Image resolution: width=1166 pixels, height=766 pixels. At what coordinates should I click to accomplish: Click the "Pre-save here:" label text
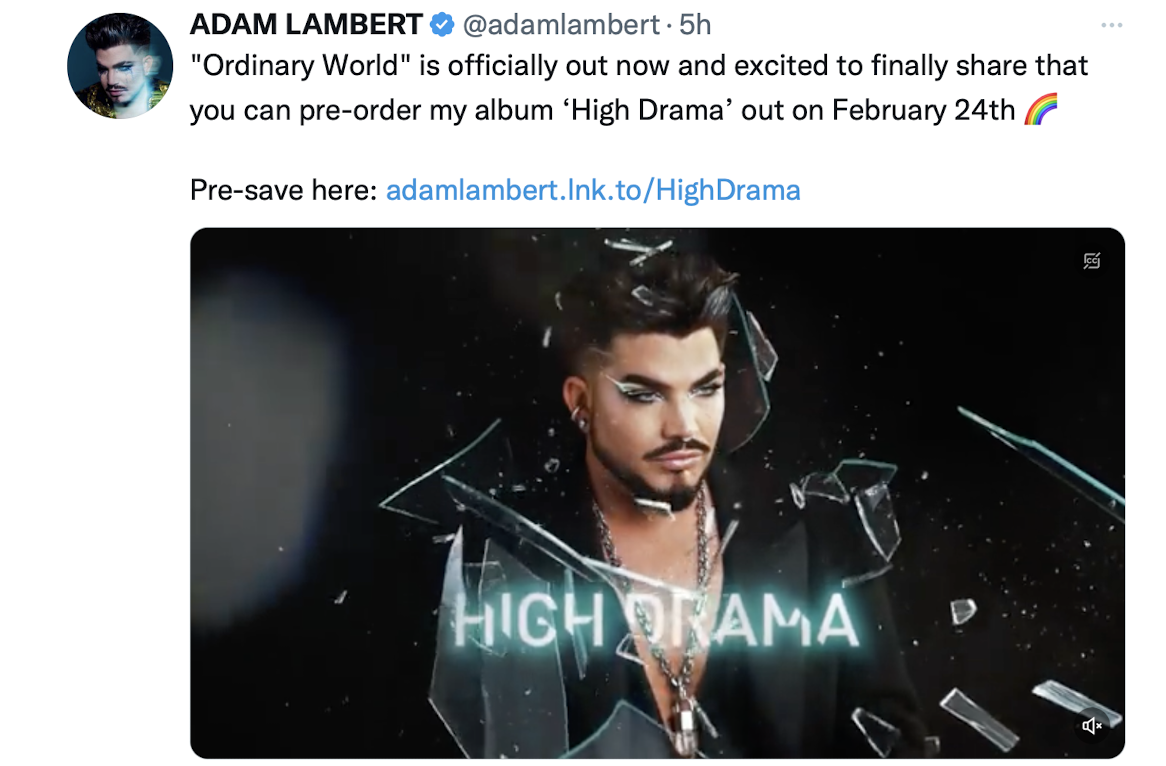point(283,190)
